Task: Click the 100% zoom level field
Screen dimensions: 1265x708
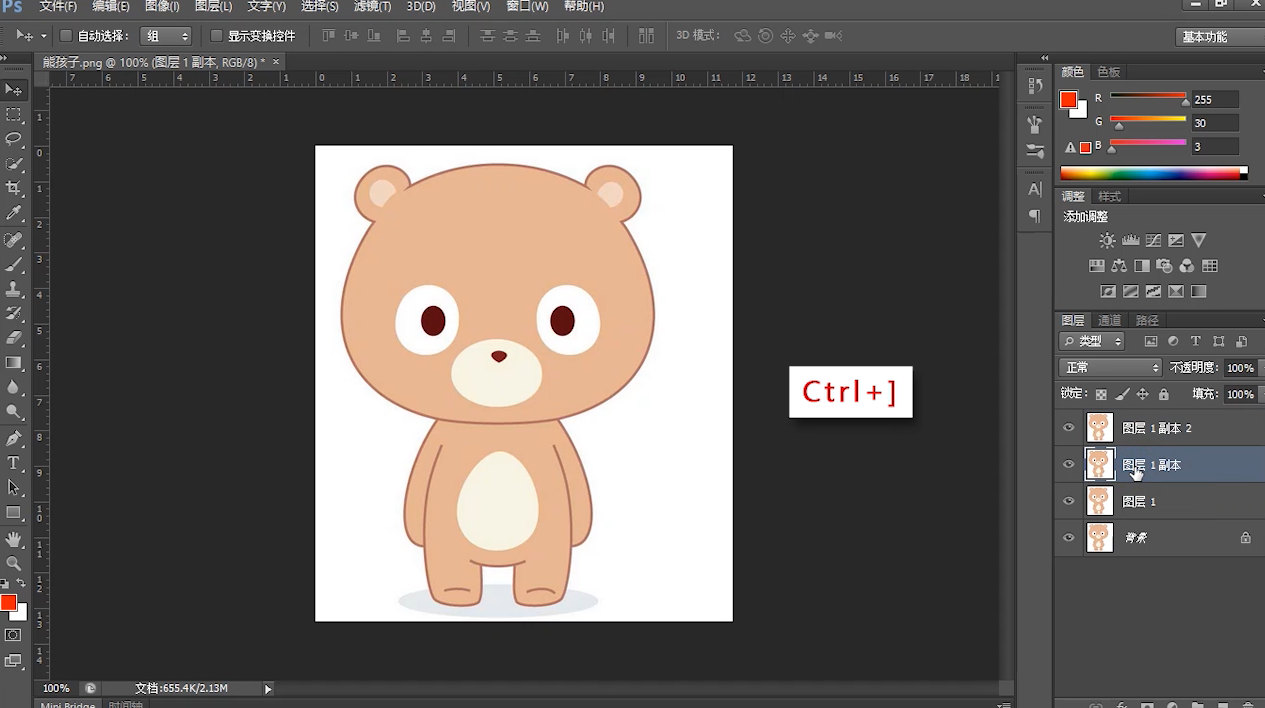Action: coord(56,688)
